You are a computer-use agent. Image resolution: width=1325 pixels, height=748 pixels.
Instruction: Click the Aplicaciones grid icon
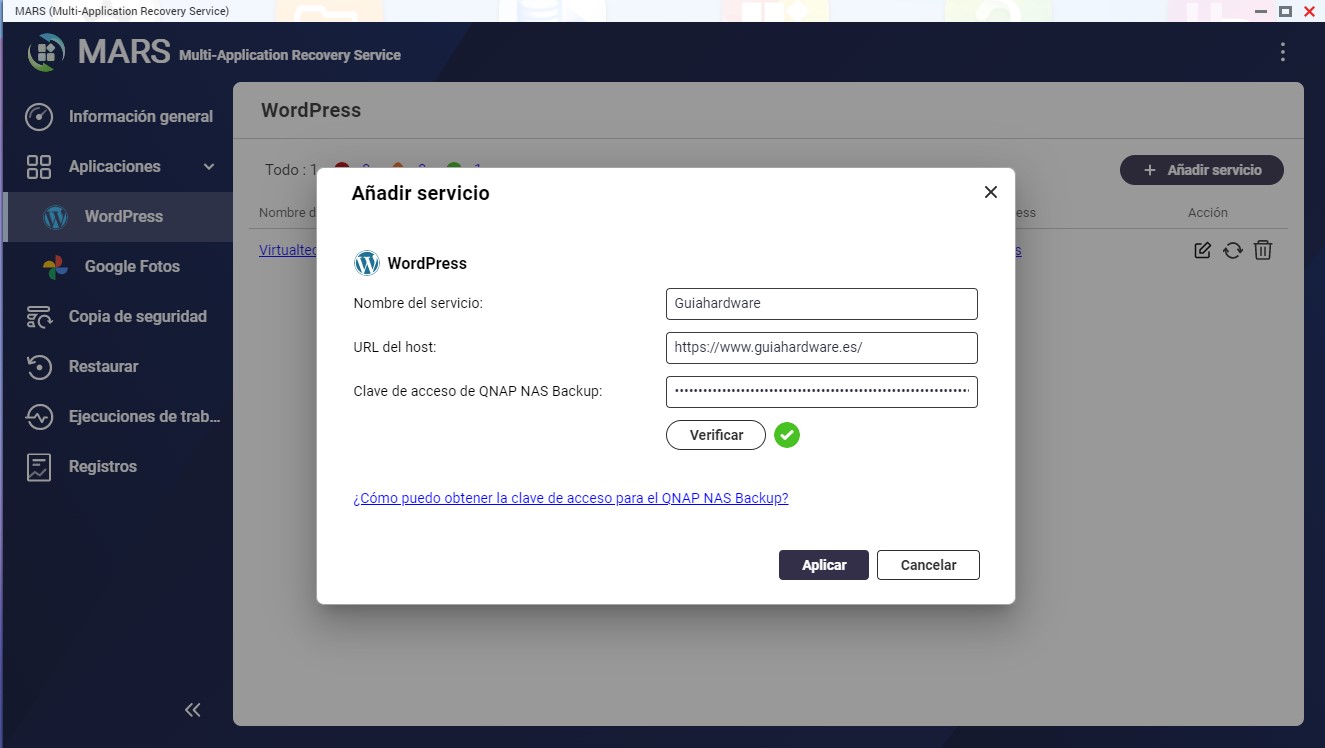39,166
